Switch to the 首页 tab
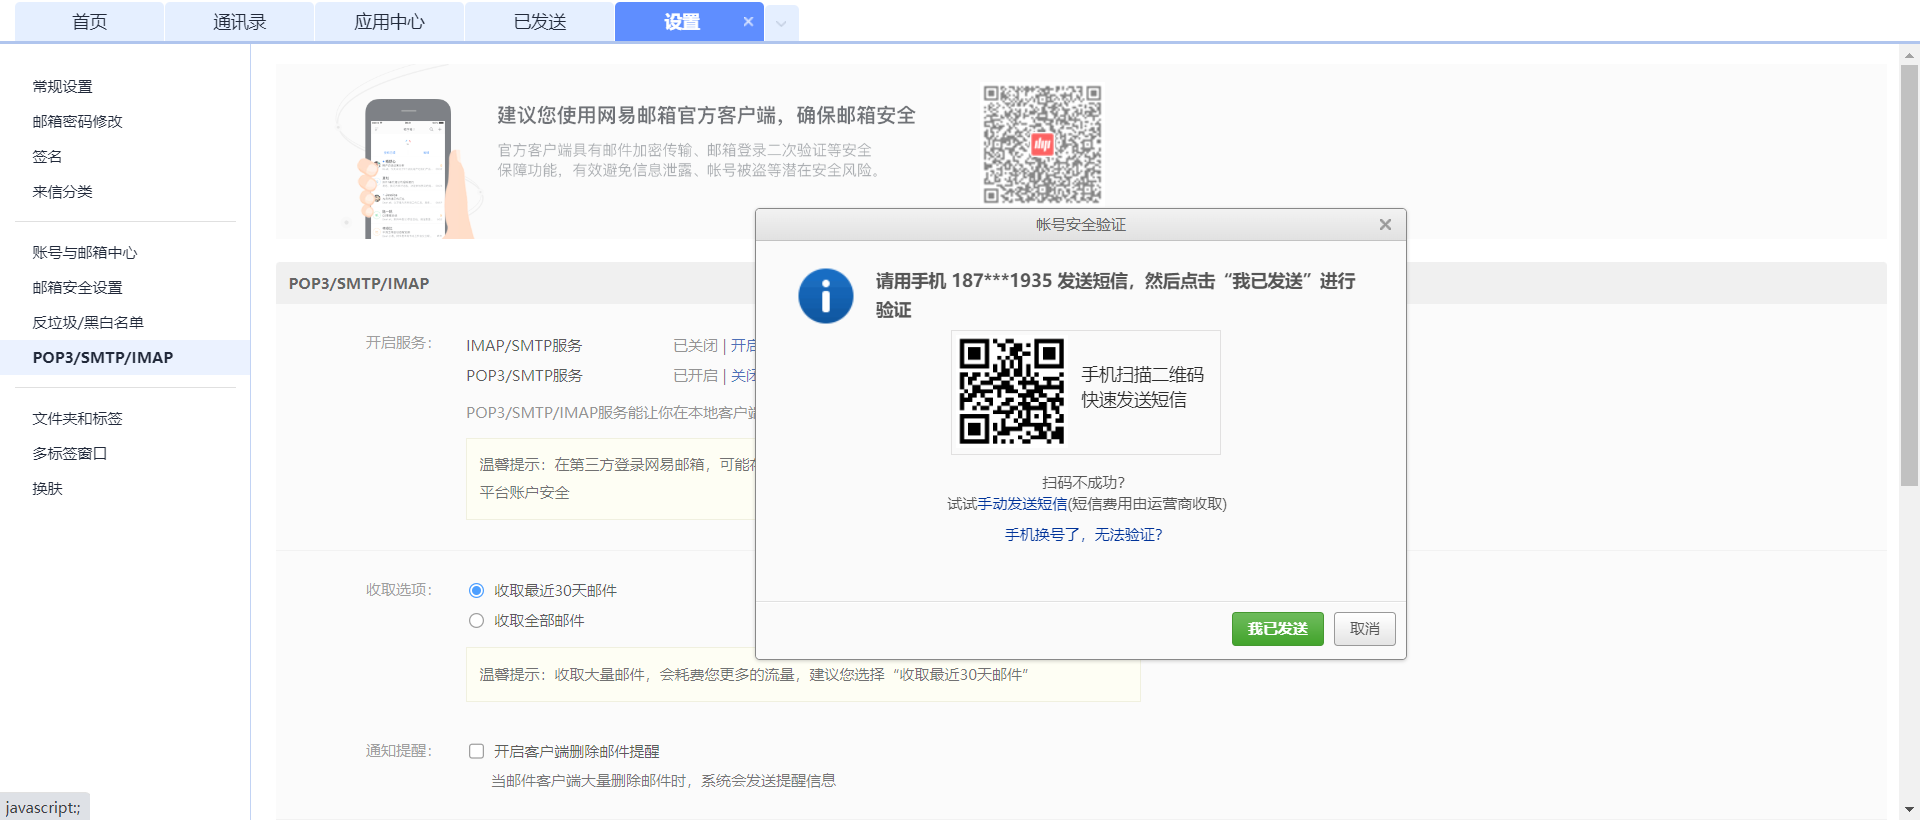The height and width of the screenshot is (820, 1920). click(x=90, y=22)
